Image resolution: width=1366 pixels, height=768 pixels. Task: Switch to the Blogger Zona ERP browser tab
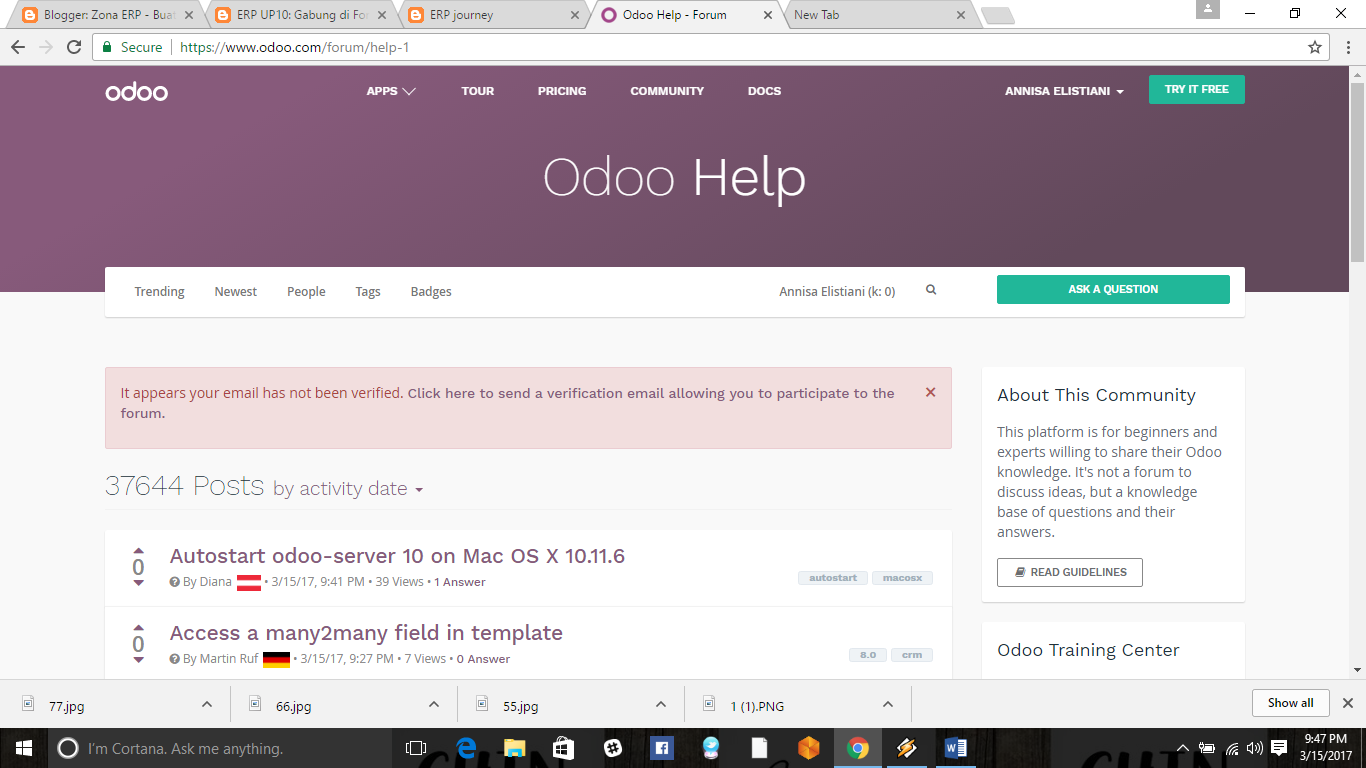point(104,15)
